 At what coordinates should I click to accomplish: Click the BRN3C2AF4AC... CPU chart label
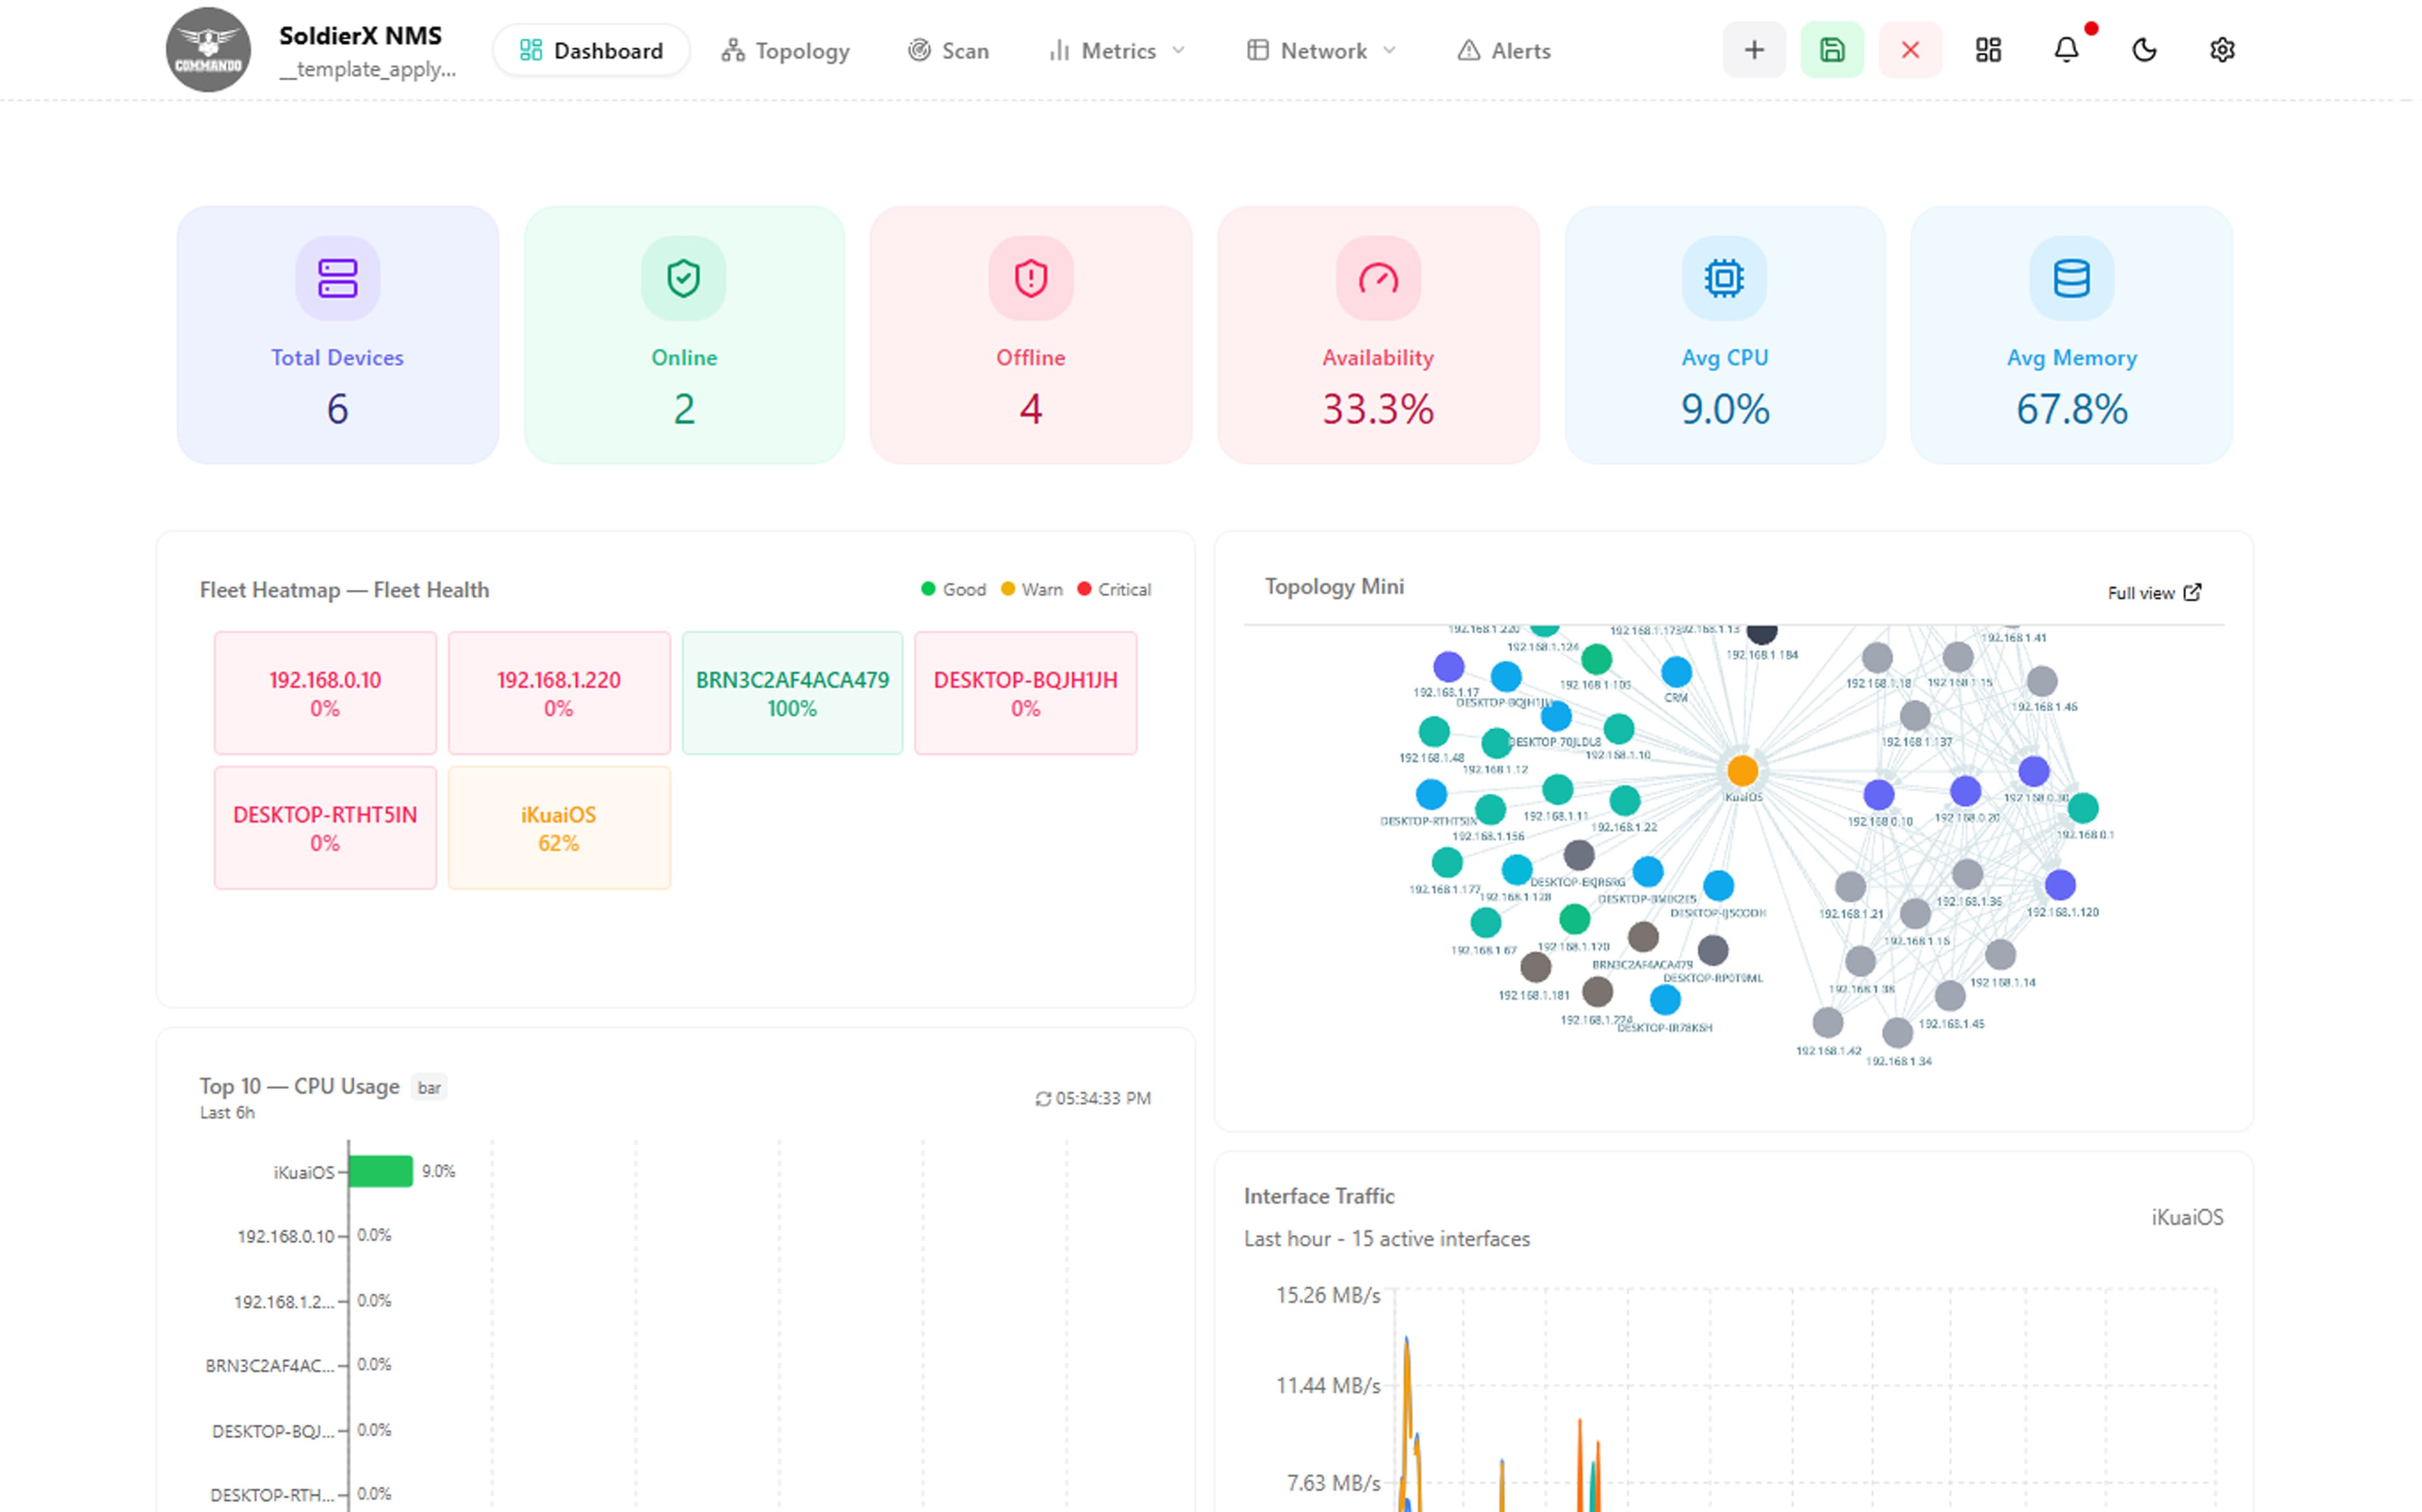[270, 1365]
